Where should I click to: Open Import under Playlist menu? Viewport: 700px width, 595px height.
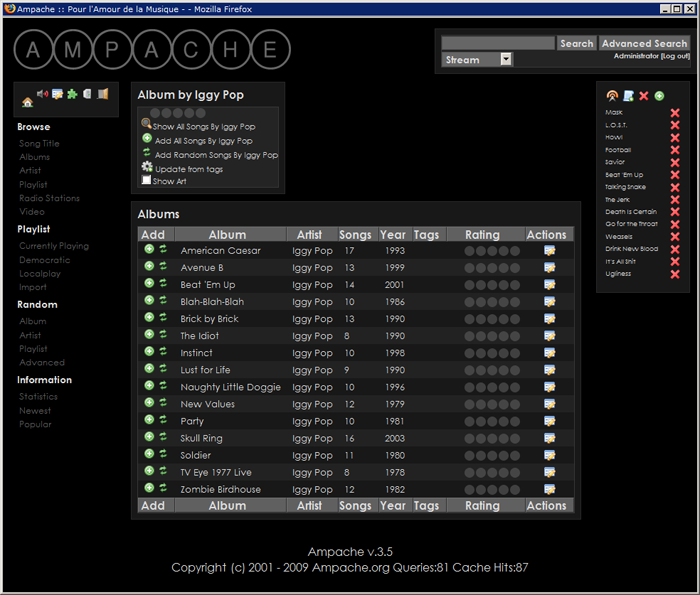click(33, 287)
